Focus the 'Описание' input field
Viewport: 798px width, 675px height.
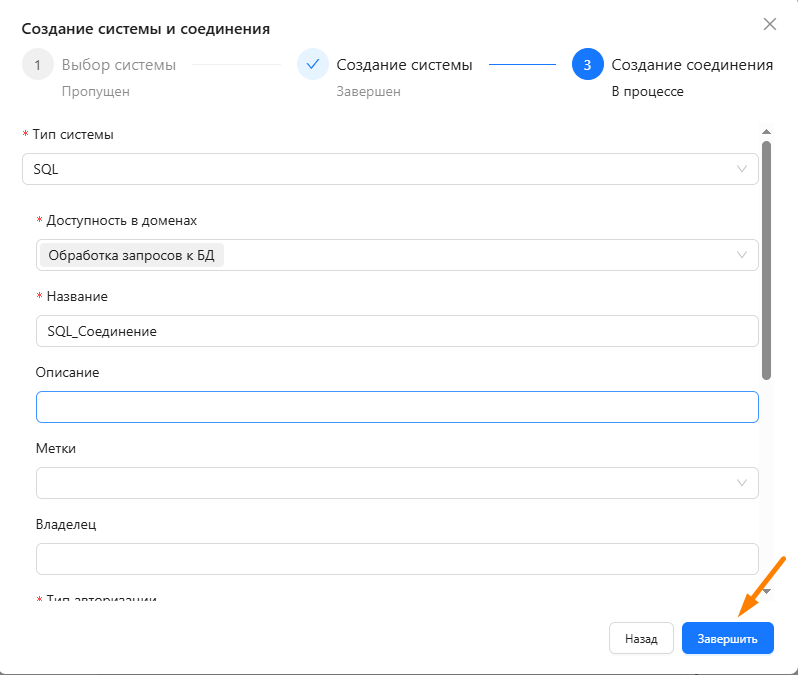pos(397,407)
